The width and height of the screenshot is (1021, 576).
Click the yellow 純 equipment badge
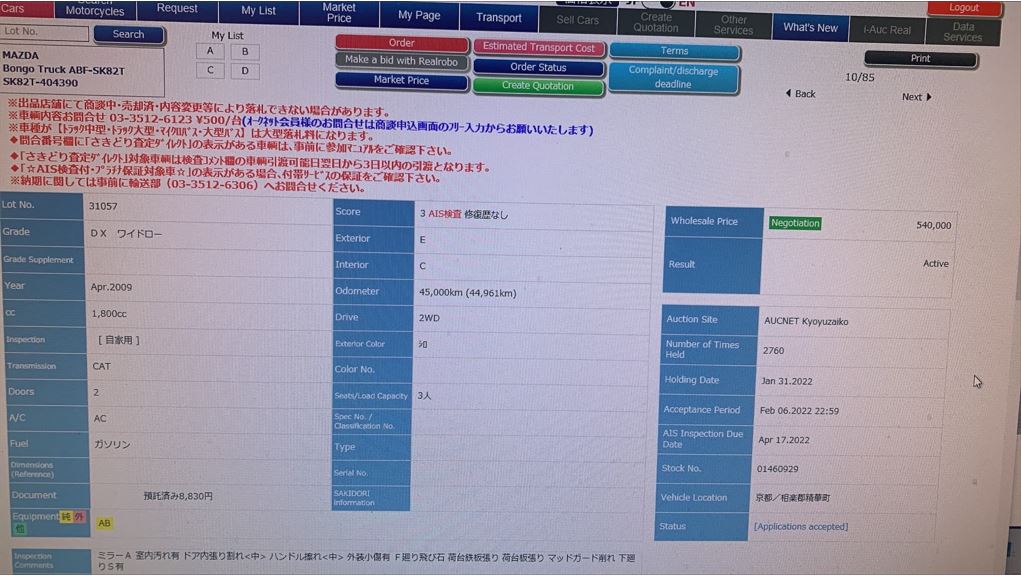[x=66, y=516]
